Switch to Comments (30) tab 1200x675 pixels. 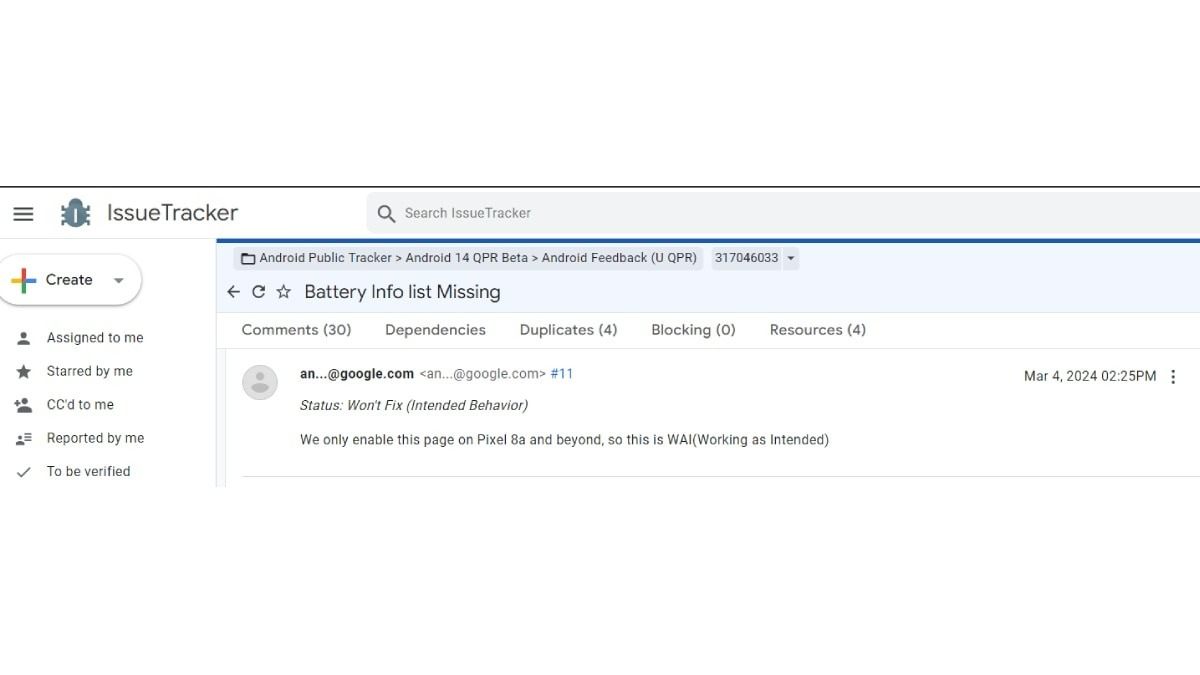[x=296, y=330]
